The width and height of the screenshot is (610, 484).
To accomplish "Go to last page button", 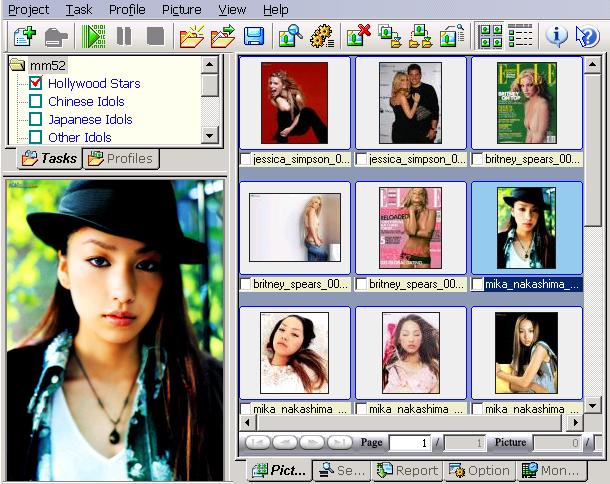I will (340, 442).
